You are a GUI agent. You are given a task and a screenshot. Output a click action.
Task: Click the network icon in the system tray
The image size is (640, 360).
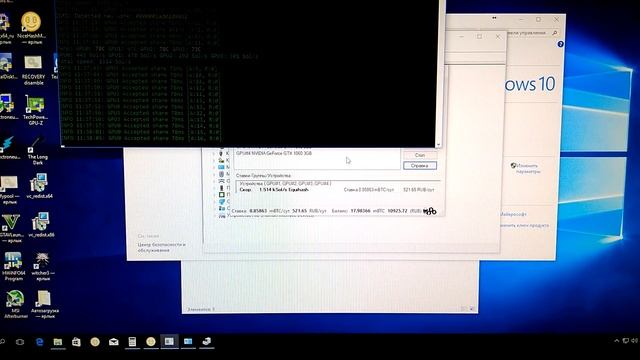tap(626, 340)
